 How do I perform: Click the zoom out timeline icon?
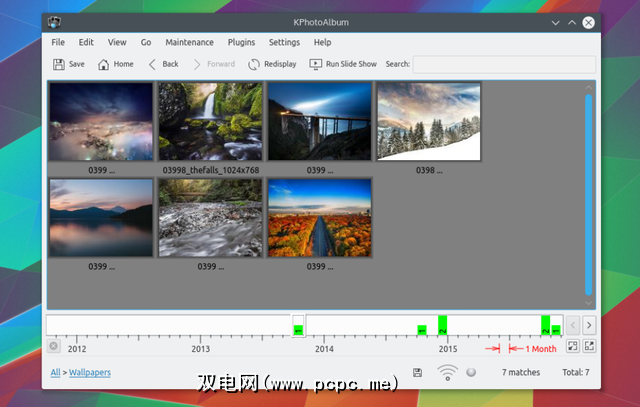point(572,346)
